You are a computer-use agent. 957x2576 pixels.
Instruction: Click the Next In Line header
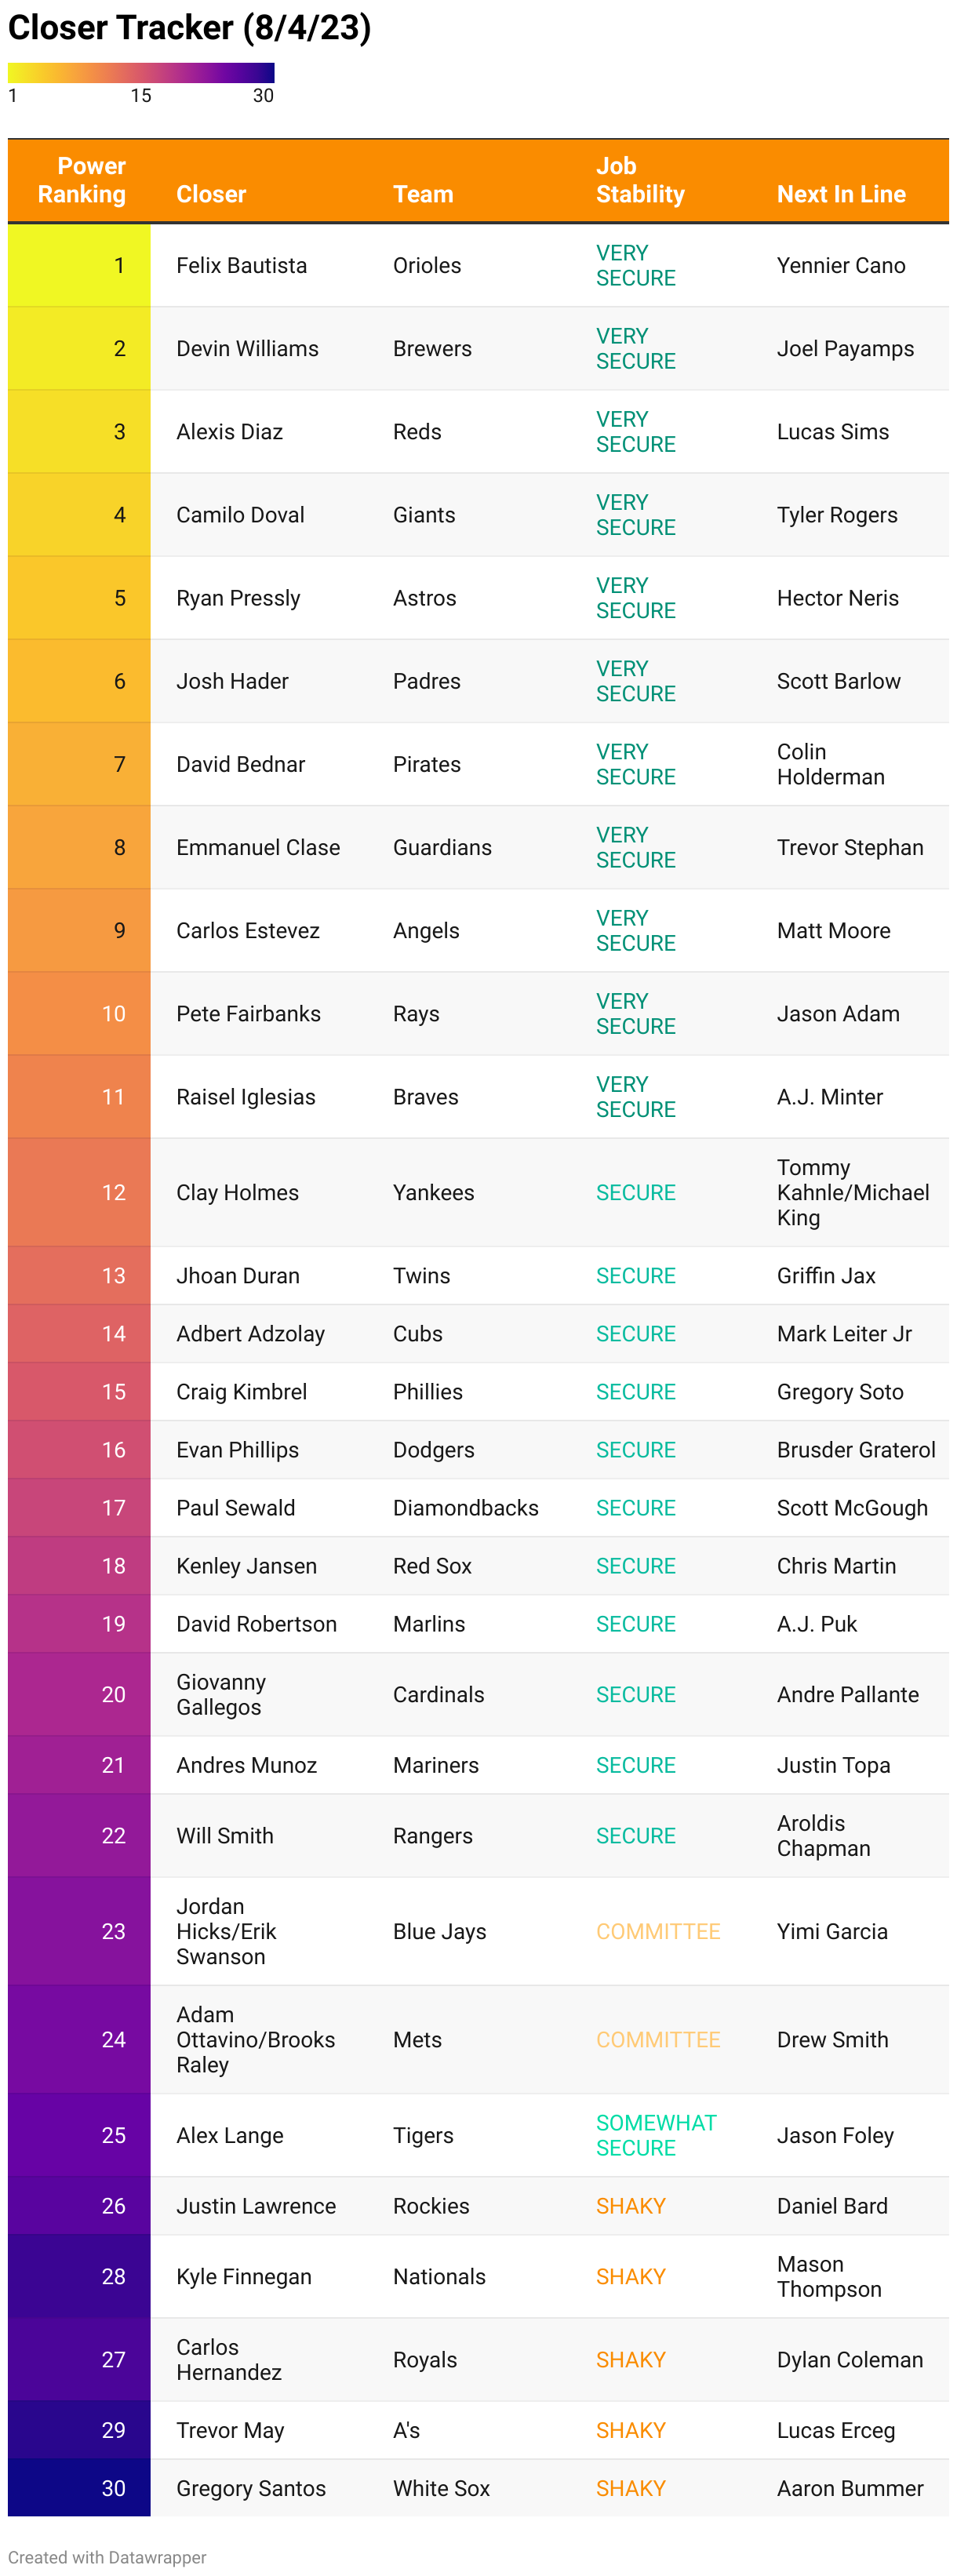[x=841, y=194]
